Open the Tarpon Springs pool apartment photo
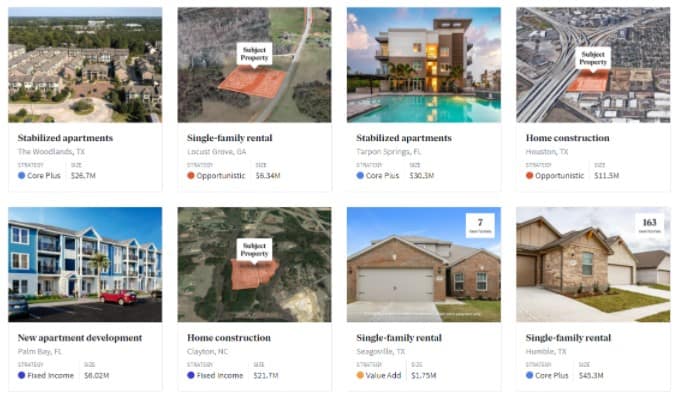This screenshot has width=680, height=403. [x=424, y=65]
